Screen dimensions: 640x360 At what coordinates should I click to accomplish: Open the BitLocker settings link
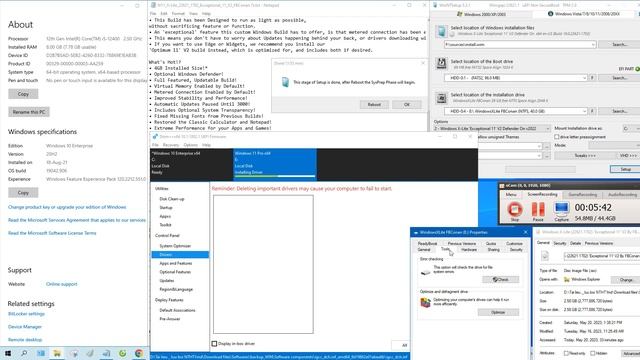26,314
